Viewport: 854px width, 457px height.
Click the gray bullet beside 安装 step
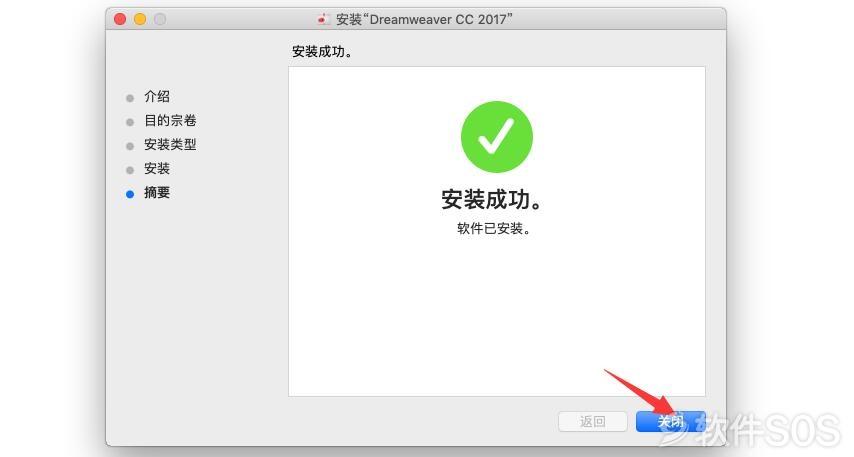point(130,170)
